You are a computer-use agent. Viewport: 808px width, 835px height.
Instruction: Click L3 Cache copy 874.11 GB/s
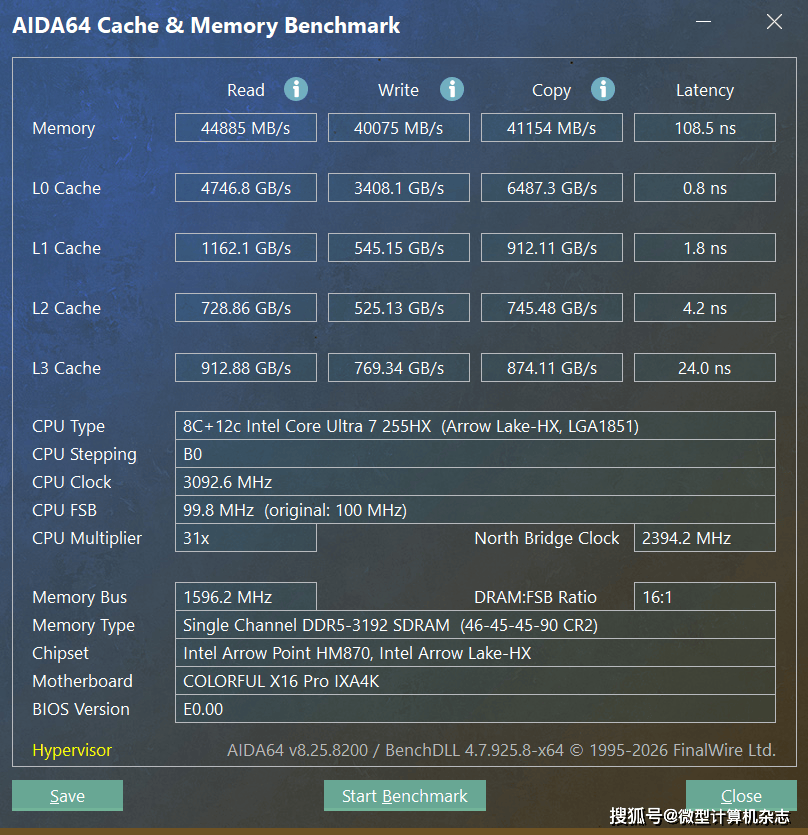(x=551, y=368)
